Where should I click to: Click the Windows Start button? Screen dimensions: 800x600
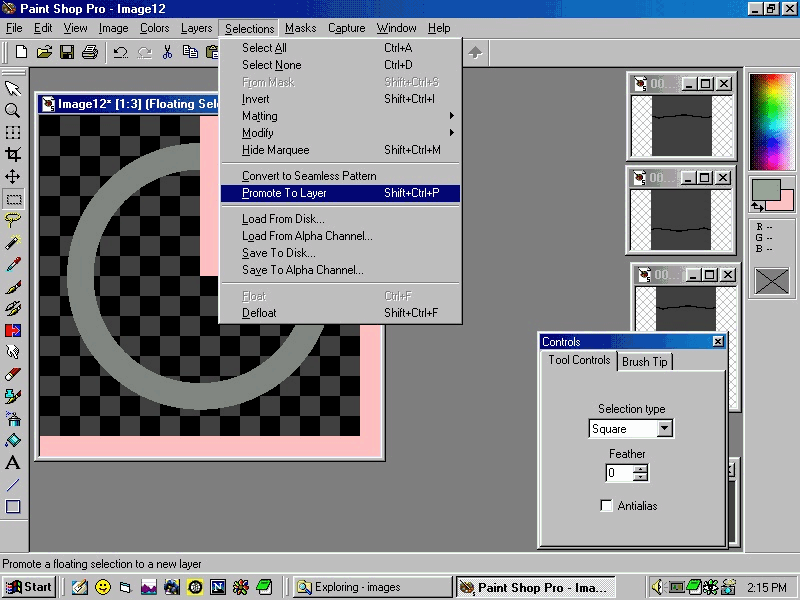[29, 587]
